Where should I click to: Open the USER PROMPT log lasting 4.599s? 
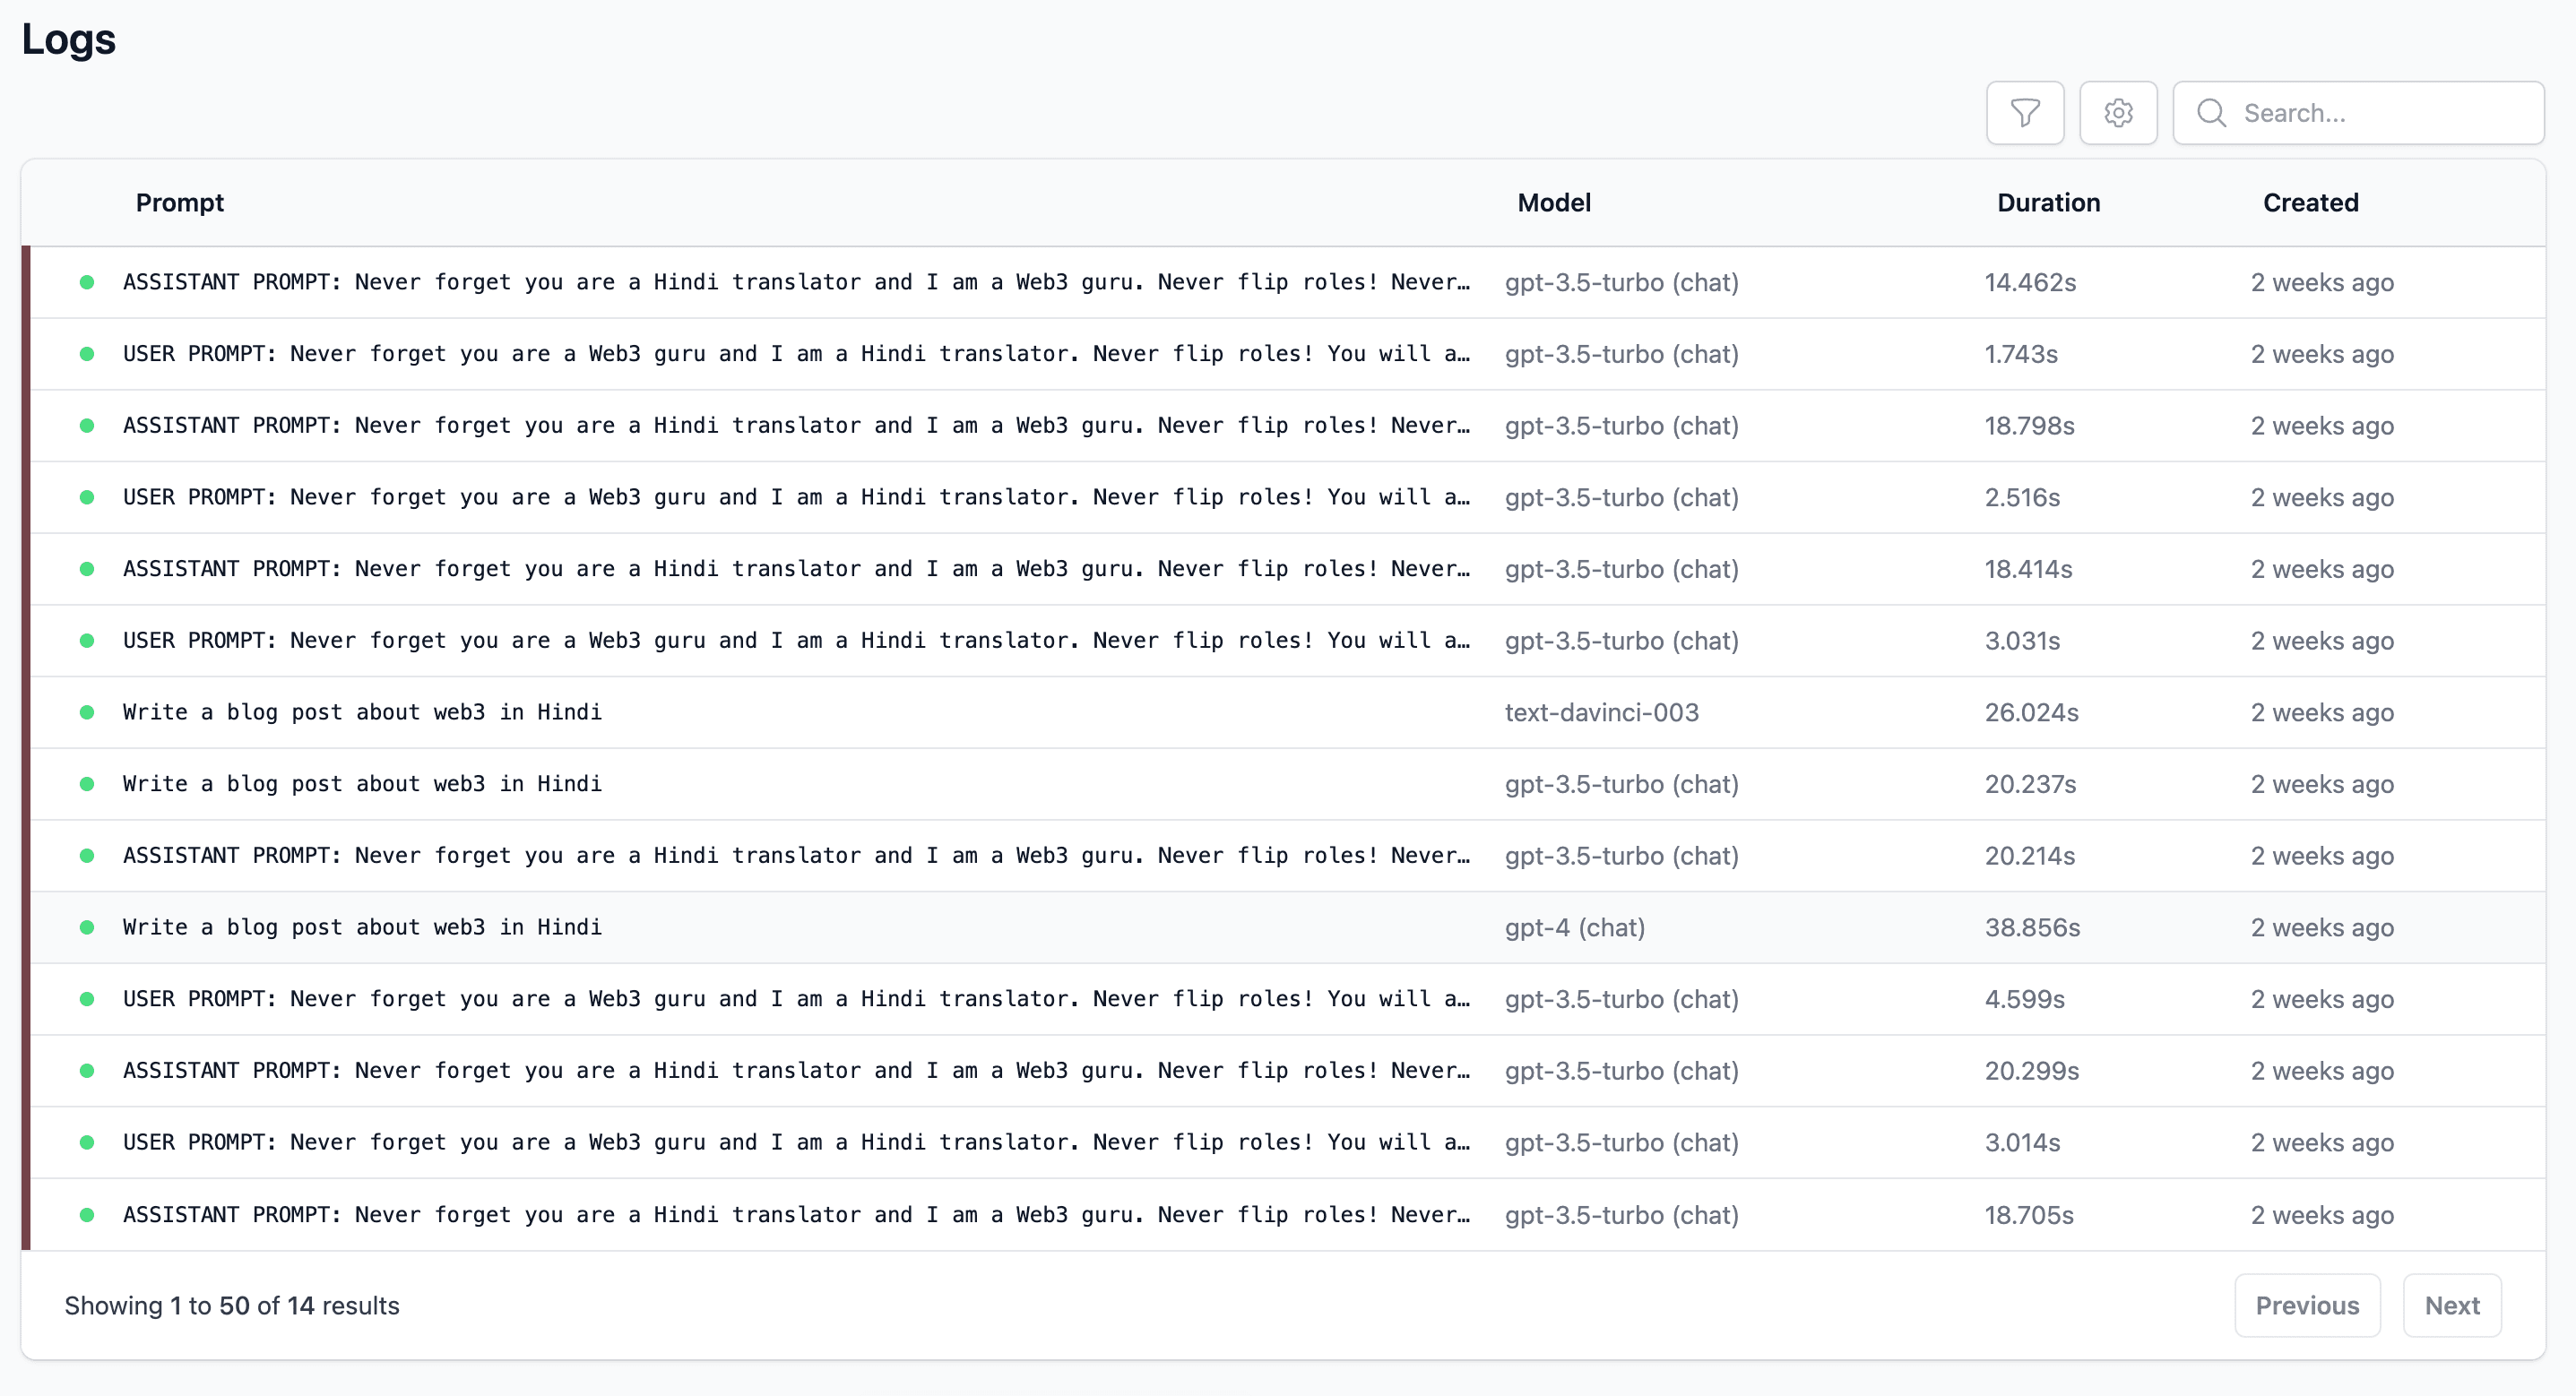pyautogui.click(x=1288, y=999)
